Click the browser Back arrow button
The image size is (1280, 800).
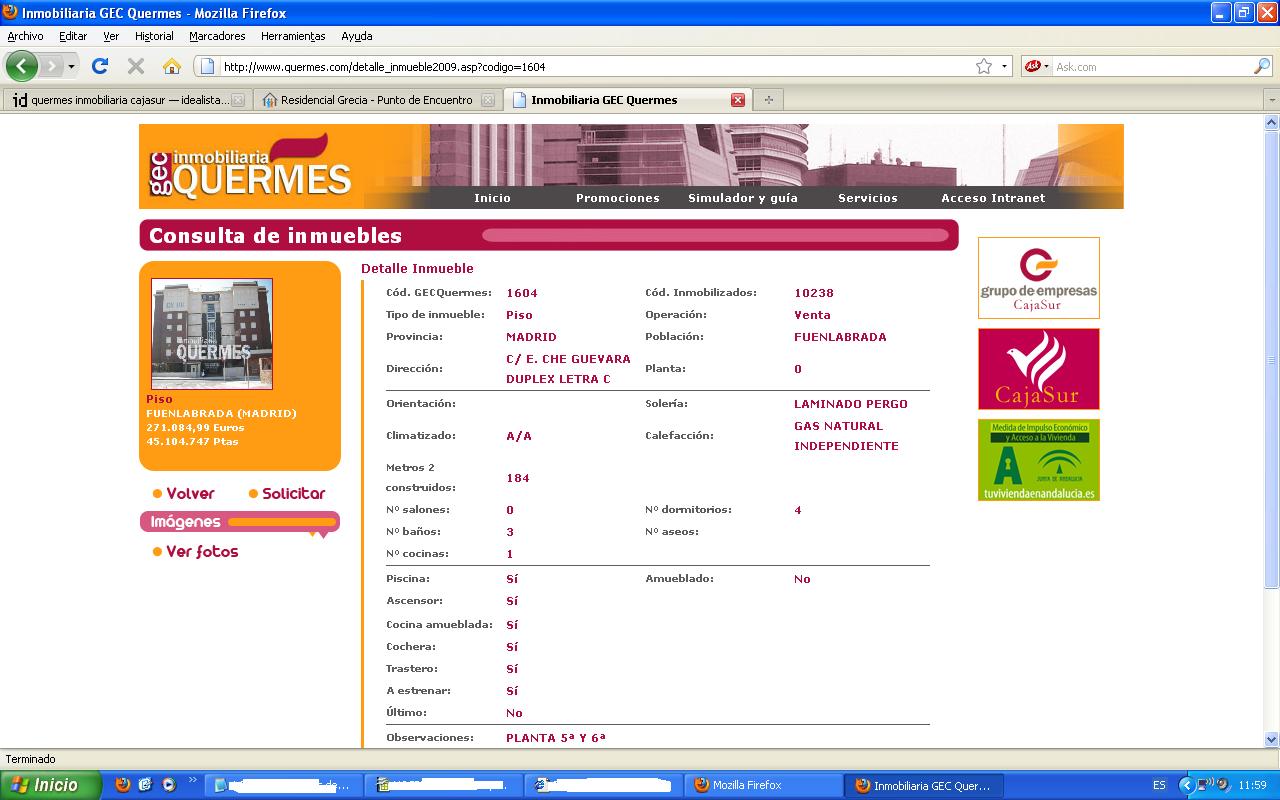[22, 67]
